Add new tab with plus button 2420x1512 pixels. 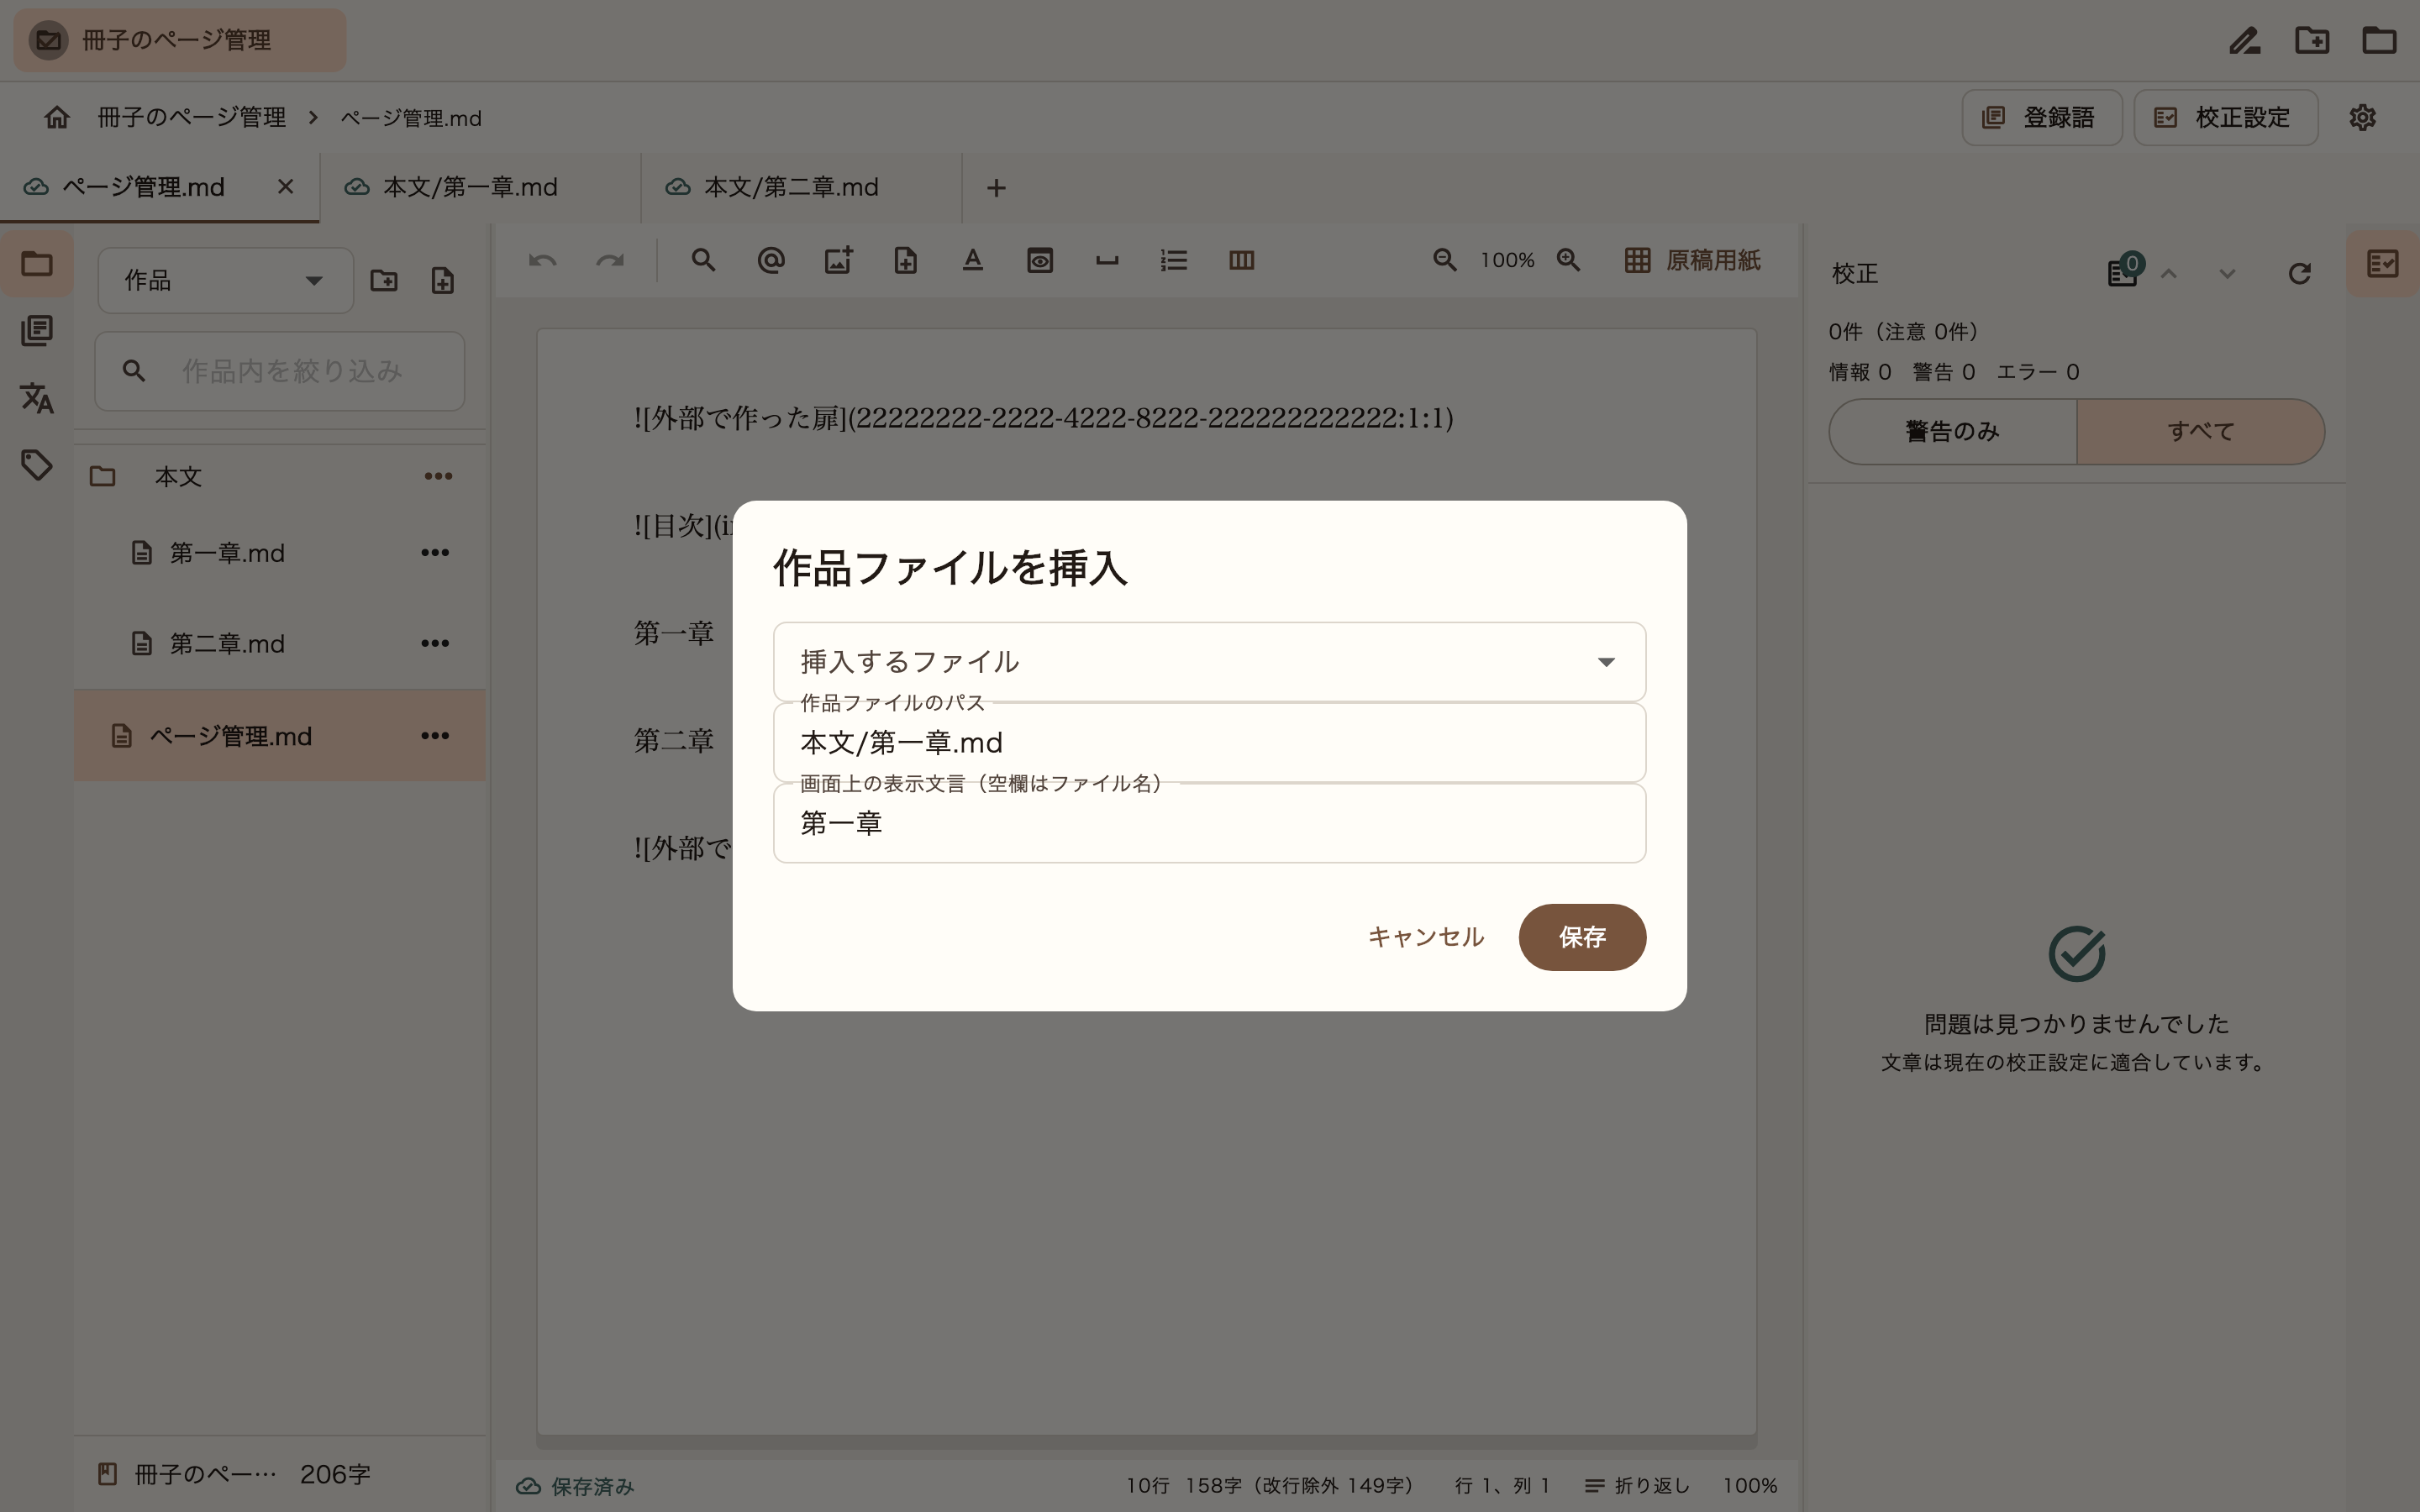(x=996, y=188)
